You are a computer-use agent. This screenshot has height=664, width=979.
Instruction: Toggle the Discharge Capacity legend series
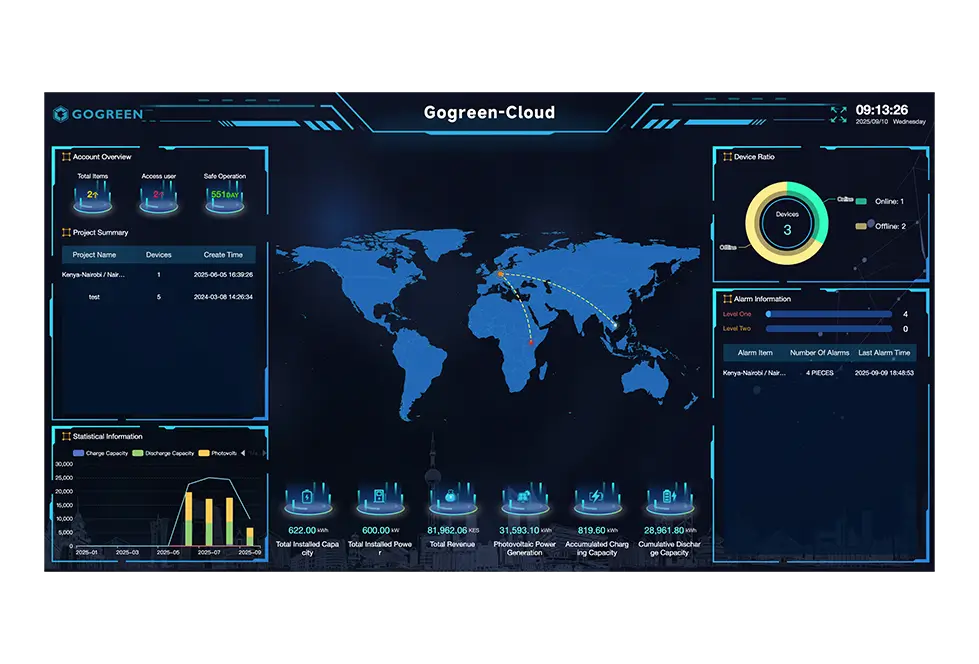click(x=163, y=453)
